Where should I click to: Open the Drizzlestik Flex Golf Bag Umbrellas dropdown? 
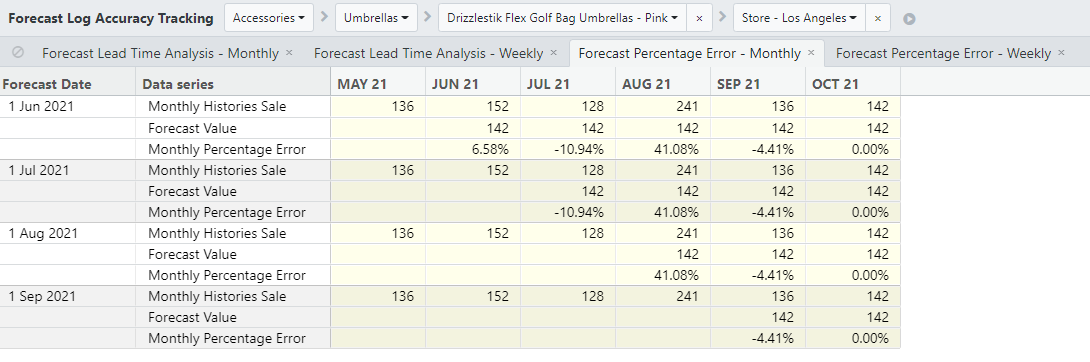click(562, 19)
